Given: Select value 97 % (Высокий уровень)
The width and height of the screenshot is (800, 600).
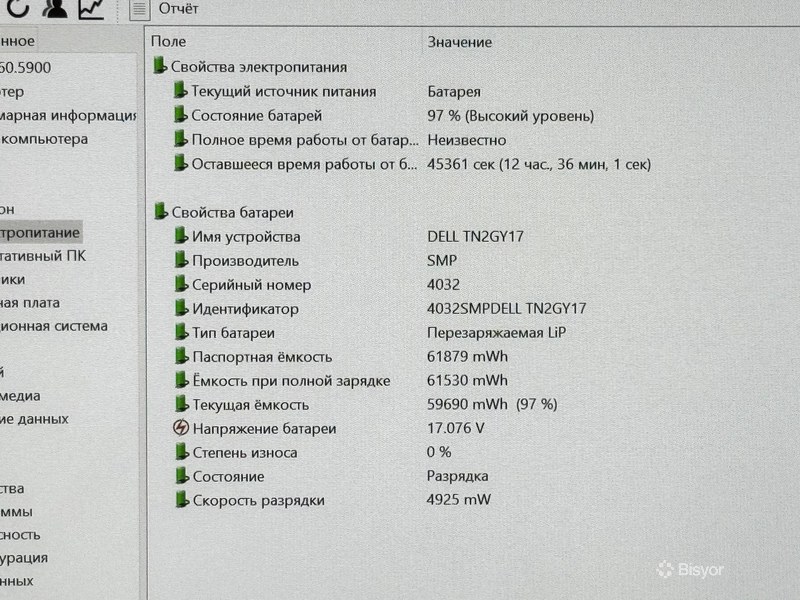Looking at the screenshot, I should pyautogui.click(x=511, y=116).
